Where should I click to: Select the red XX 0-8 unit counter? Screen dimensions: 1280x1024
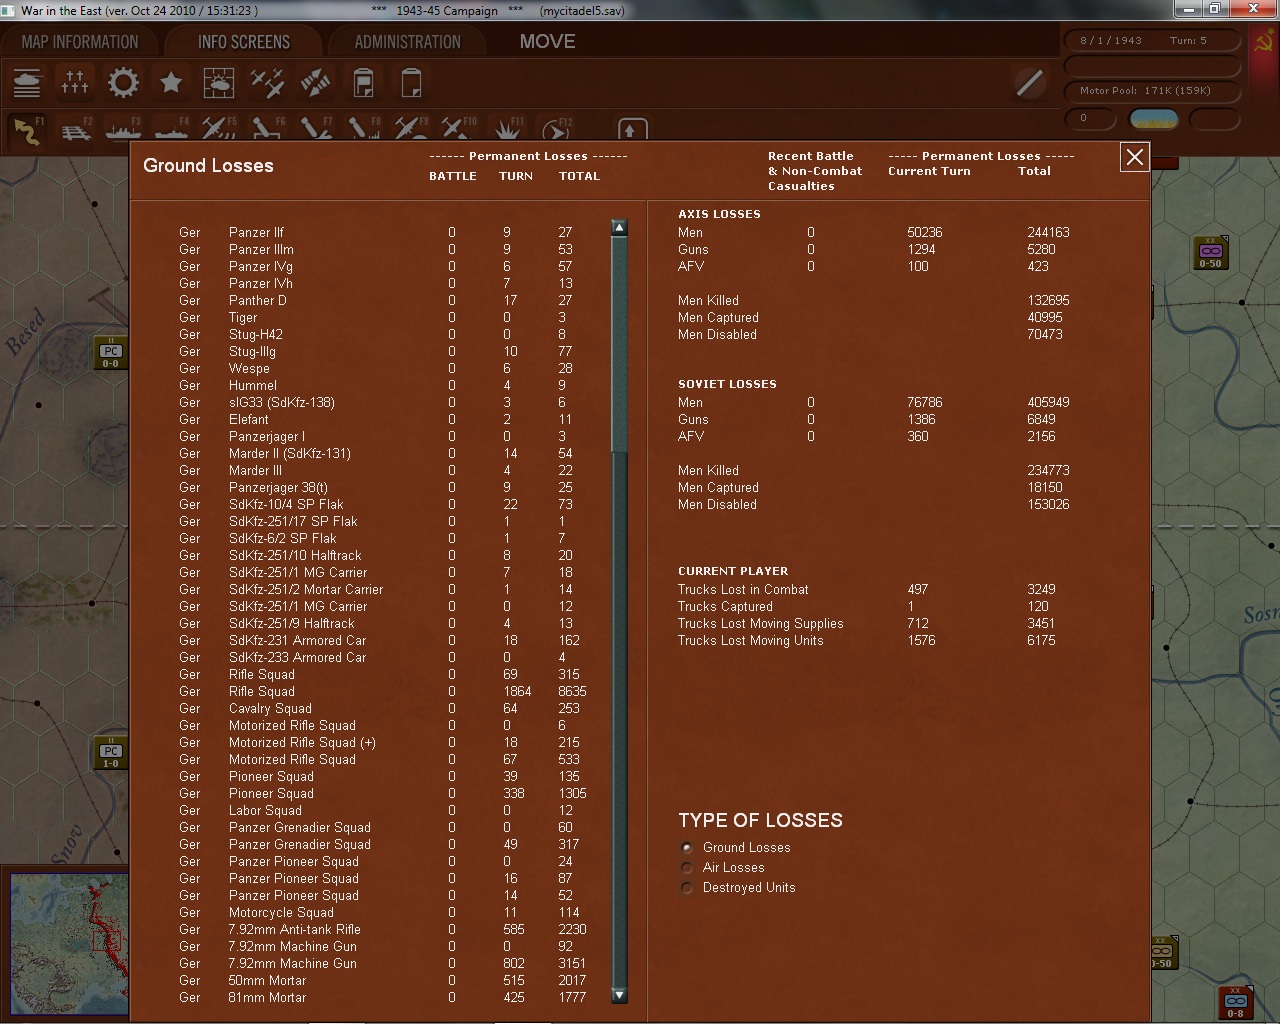tap(1234, 1003)
